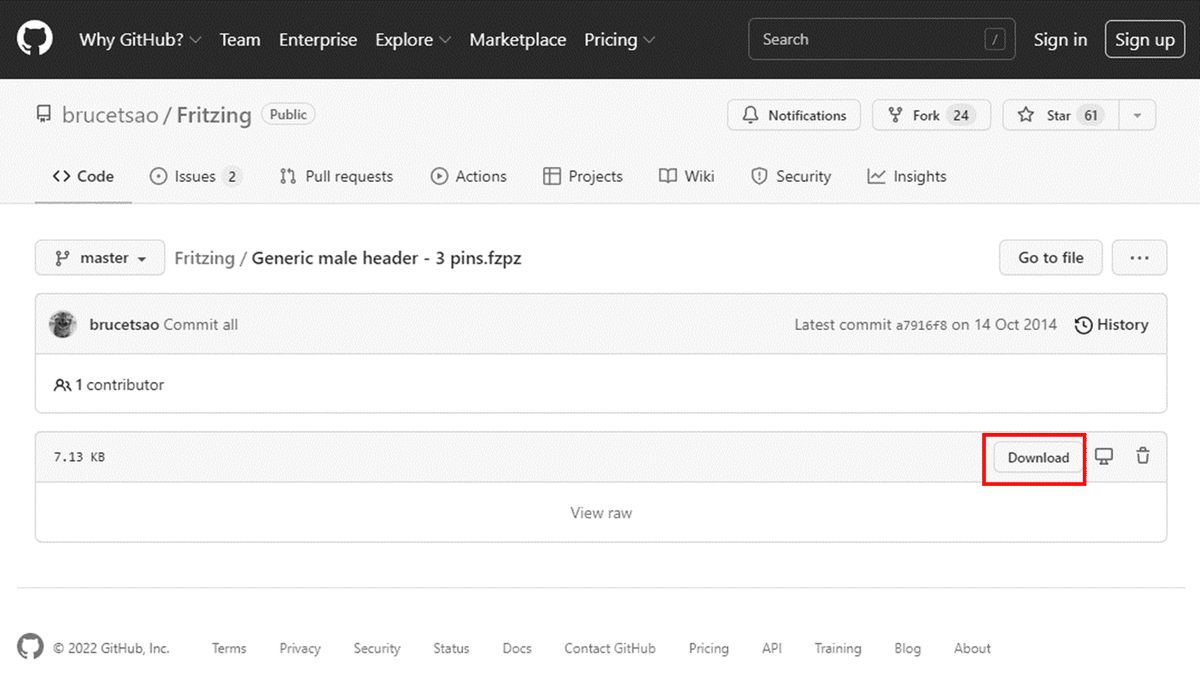1200x682 pixels.
Task: Click Sign in link
Action: point(1060,40)
